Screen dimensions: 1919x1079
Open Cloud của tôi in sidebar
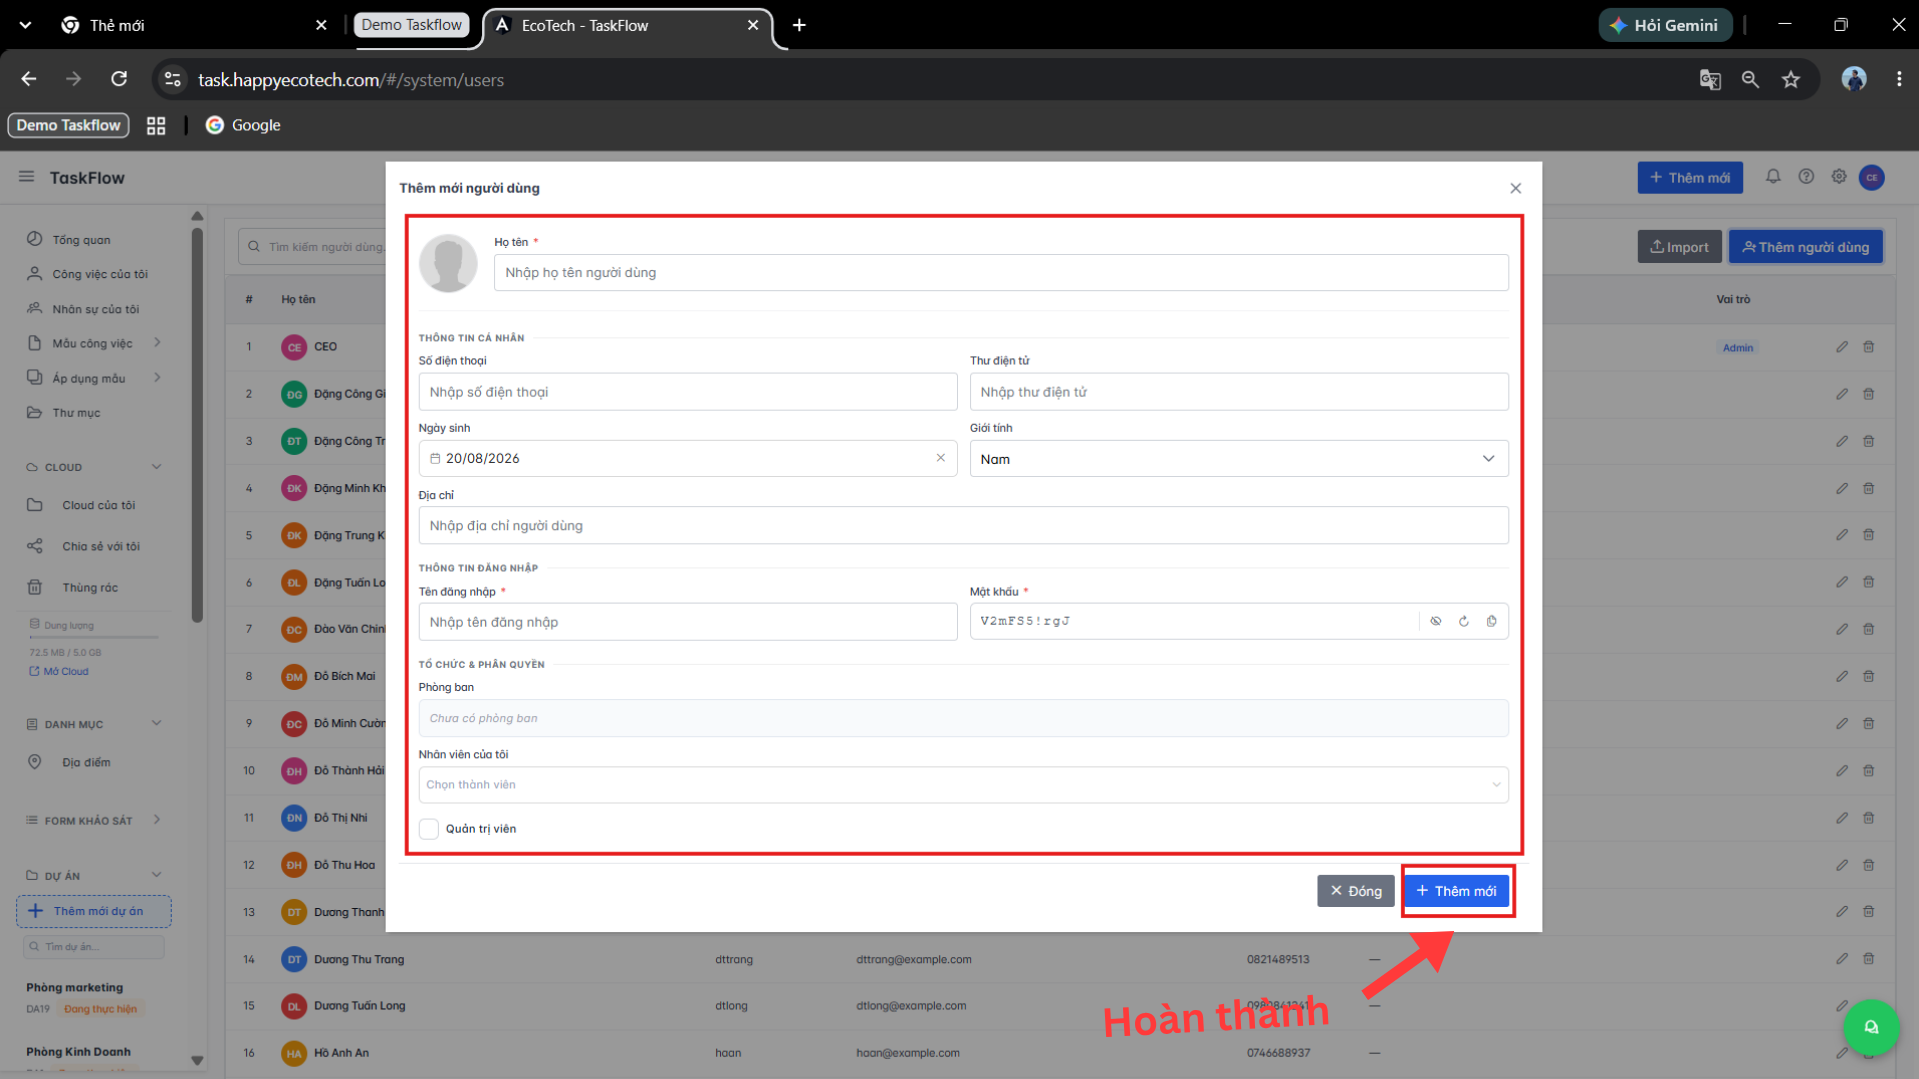98,506
